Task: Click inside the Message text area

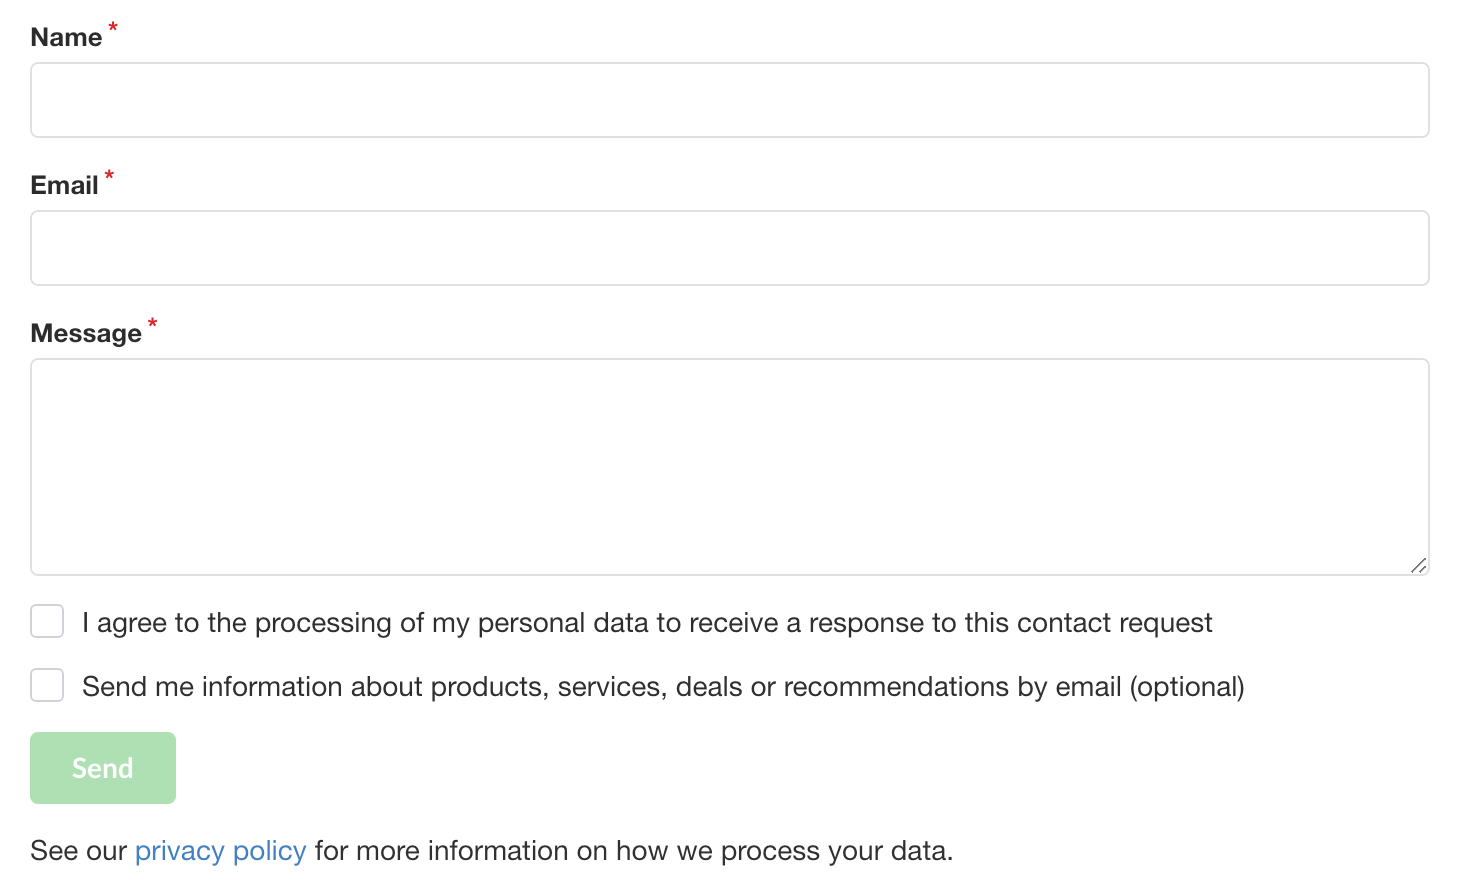Action: pyautogui.click(x=728, y=466)
